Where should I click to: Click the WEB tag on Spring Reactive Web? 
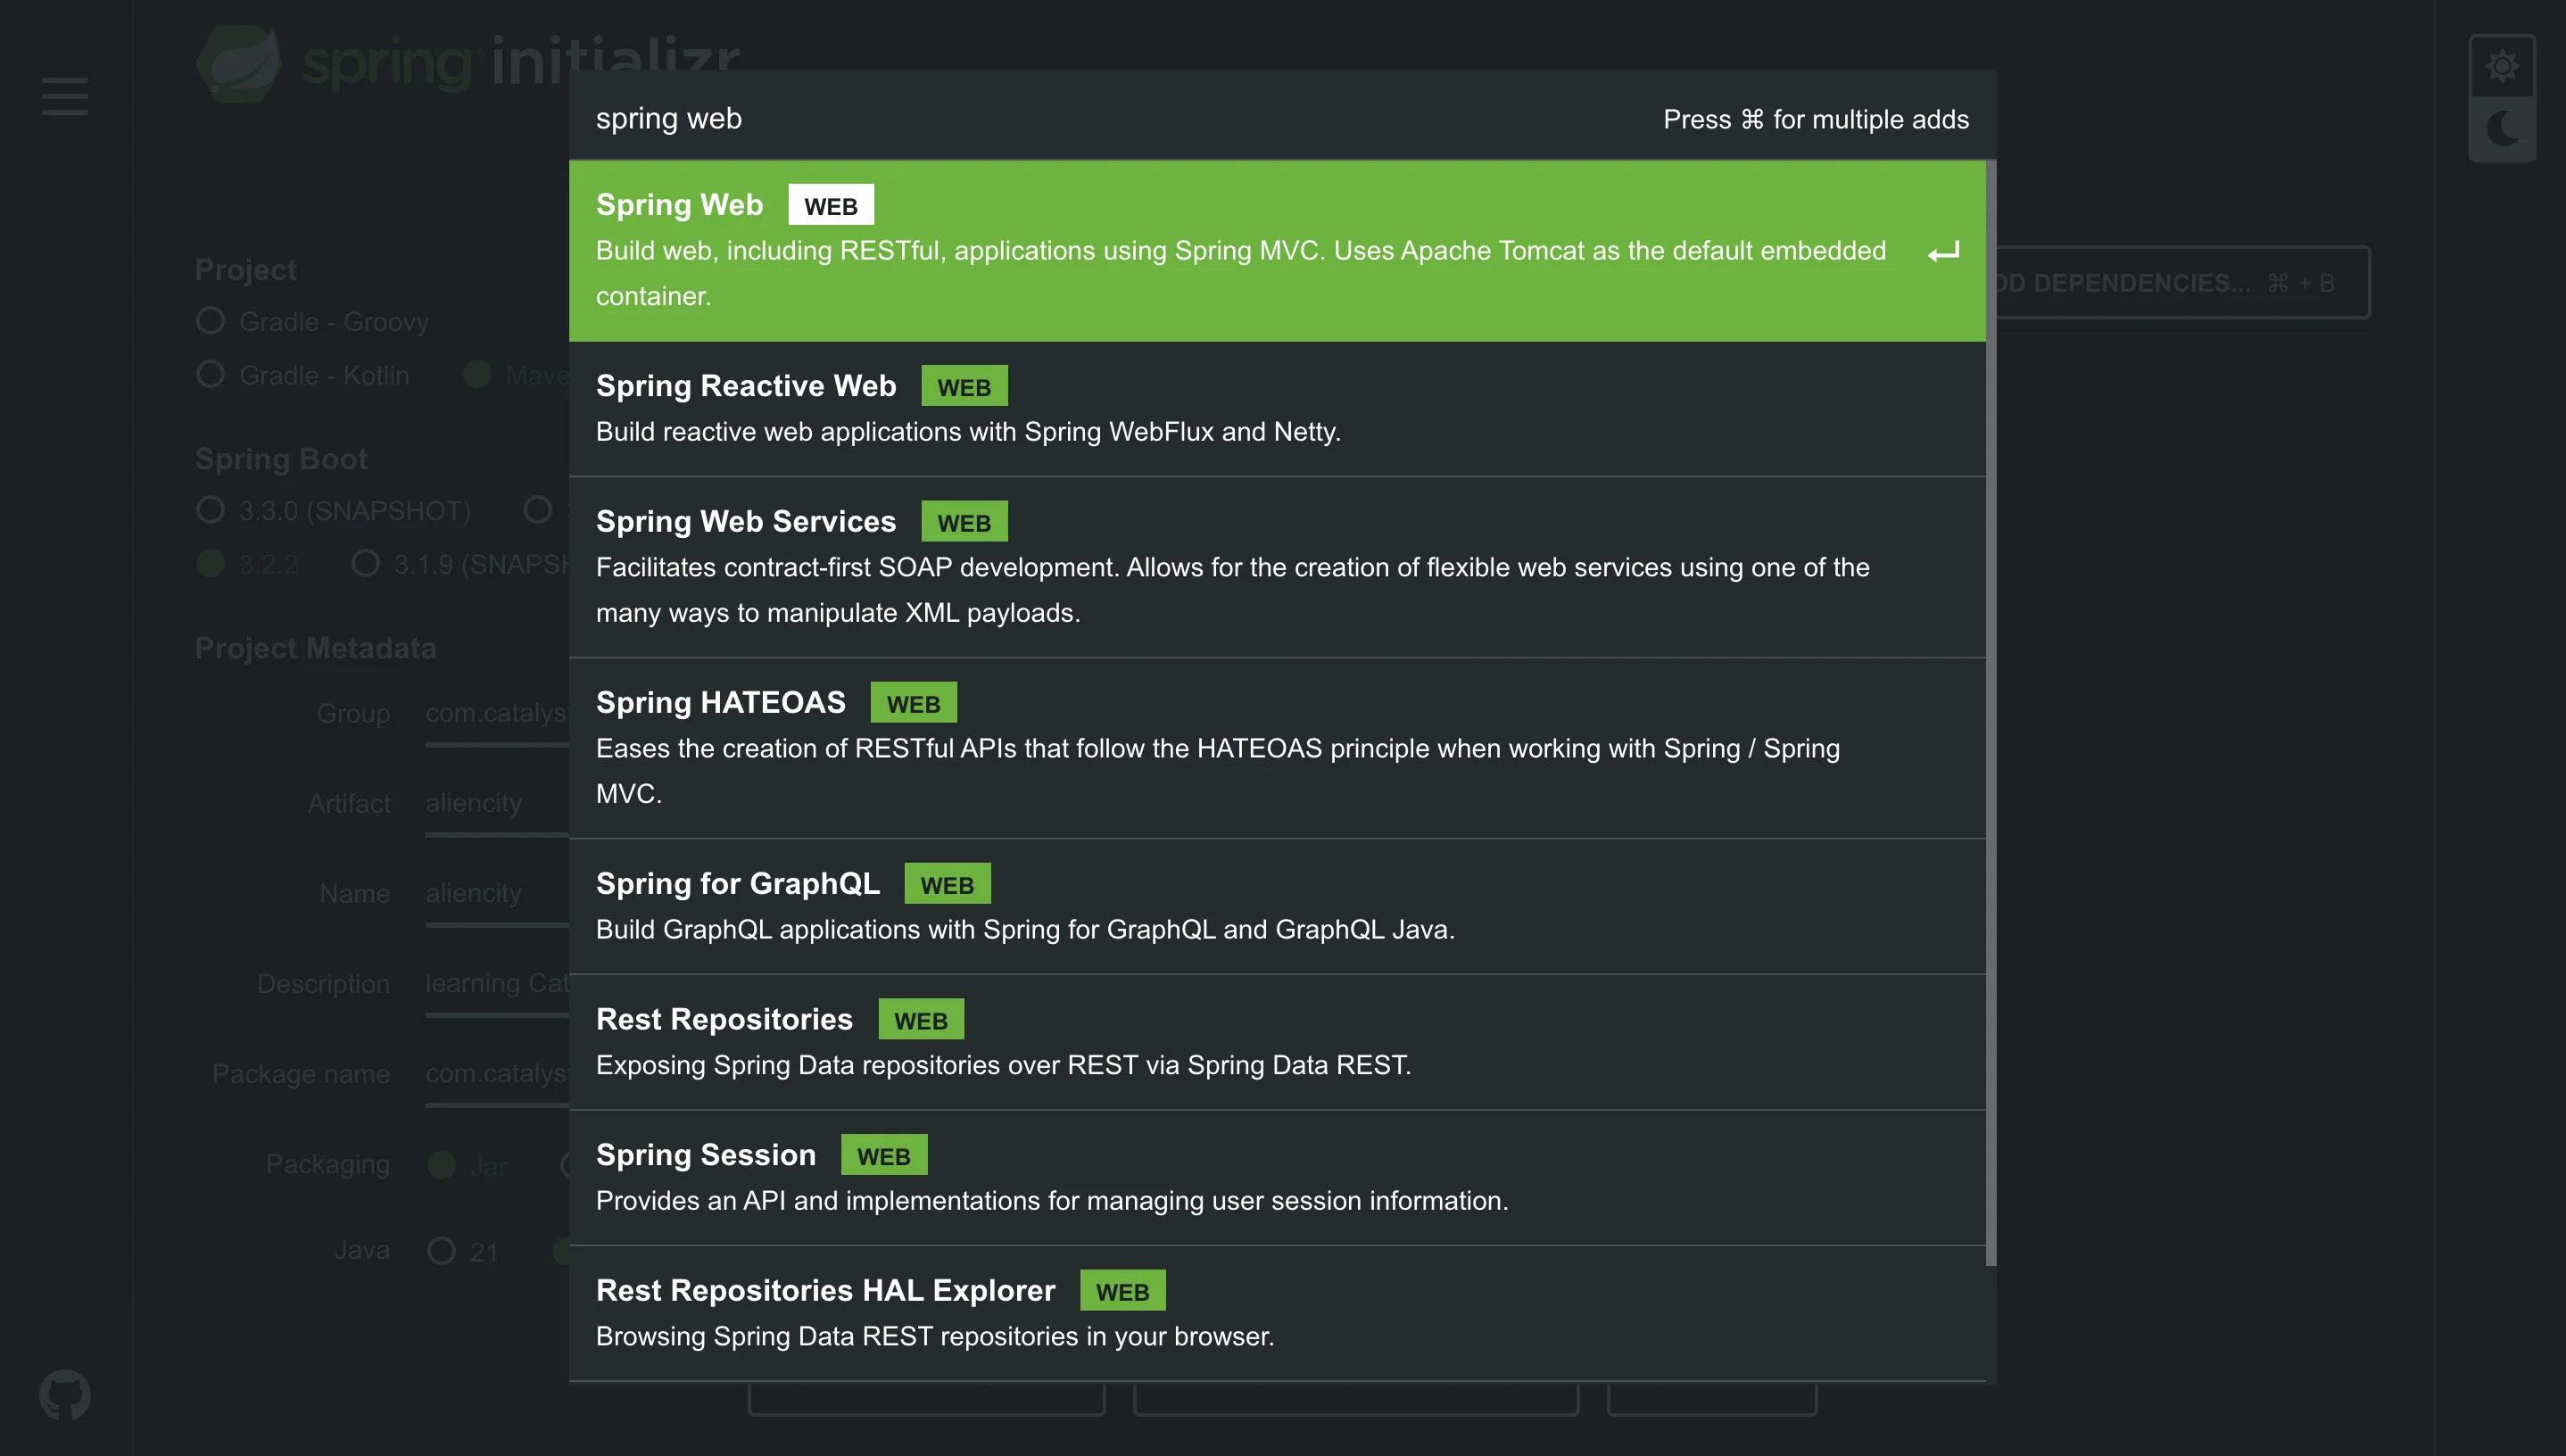(964, 386)
